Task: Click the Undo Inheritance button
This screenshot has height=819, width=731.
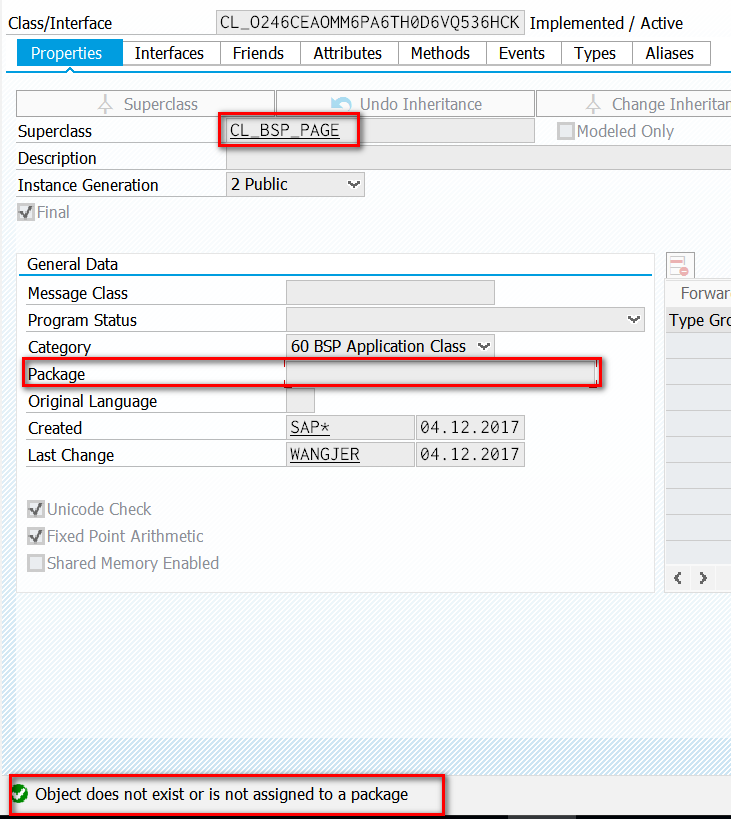Action: (406, 104)
